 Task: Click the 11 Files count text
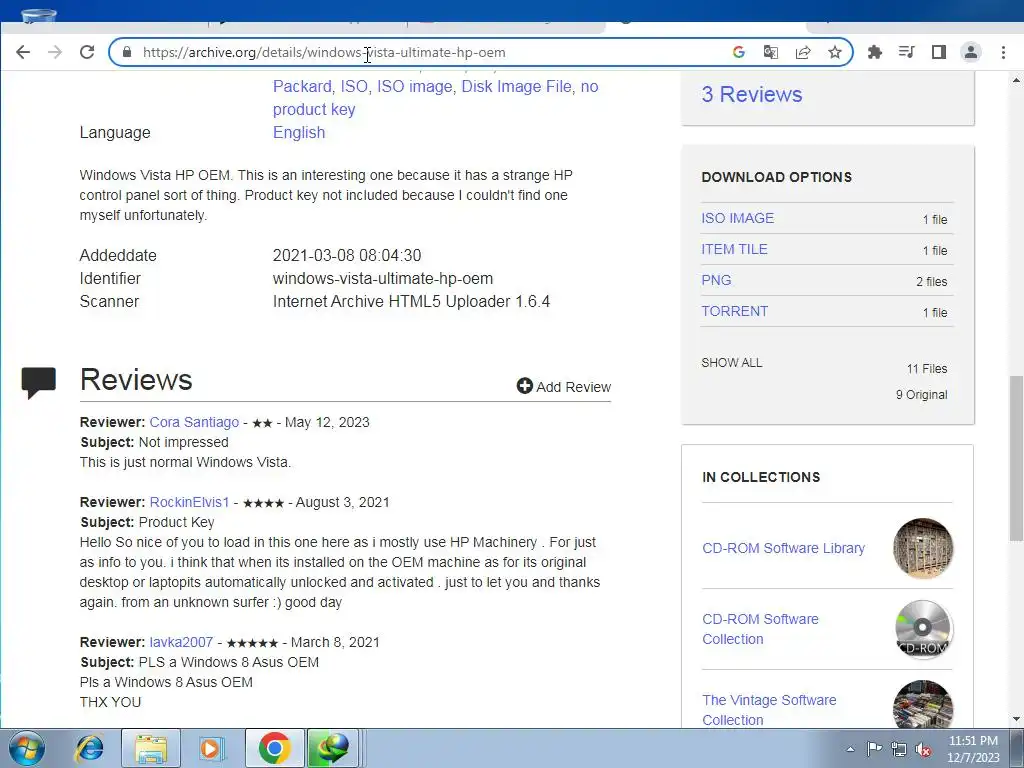(927, 369)
